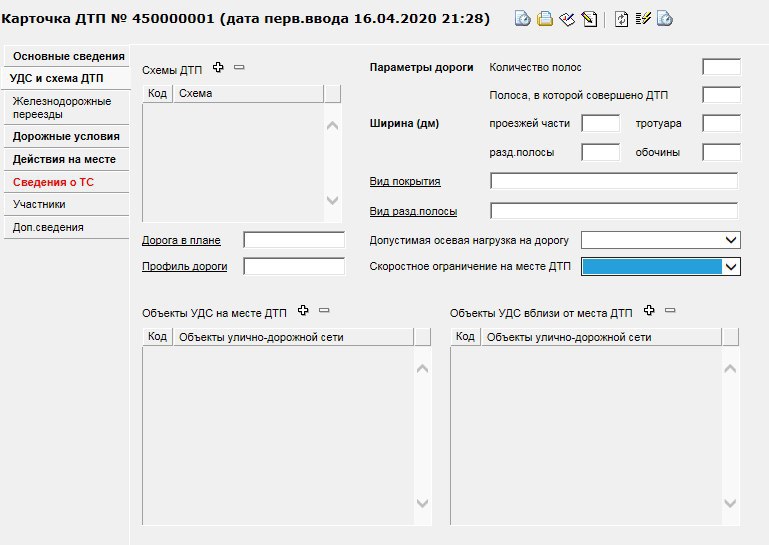Viewport: 769px width, 545px height.
Task: Open the Доп.сведения tab
Action: [66, 227]
